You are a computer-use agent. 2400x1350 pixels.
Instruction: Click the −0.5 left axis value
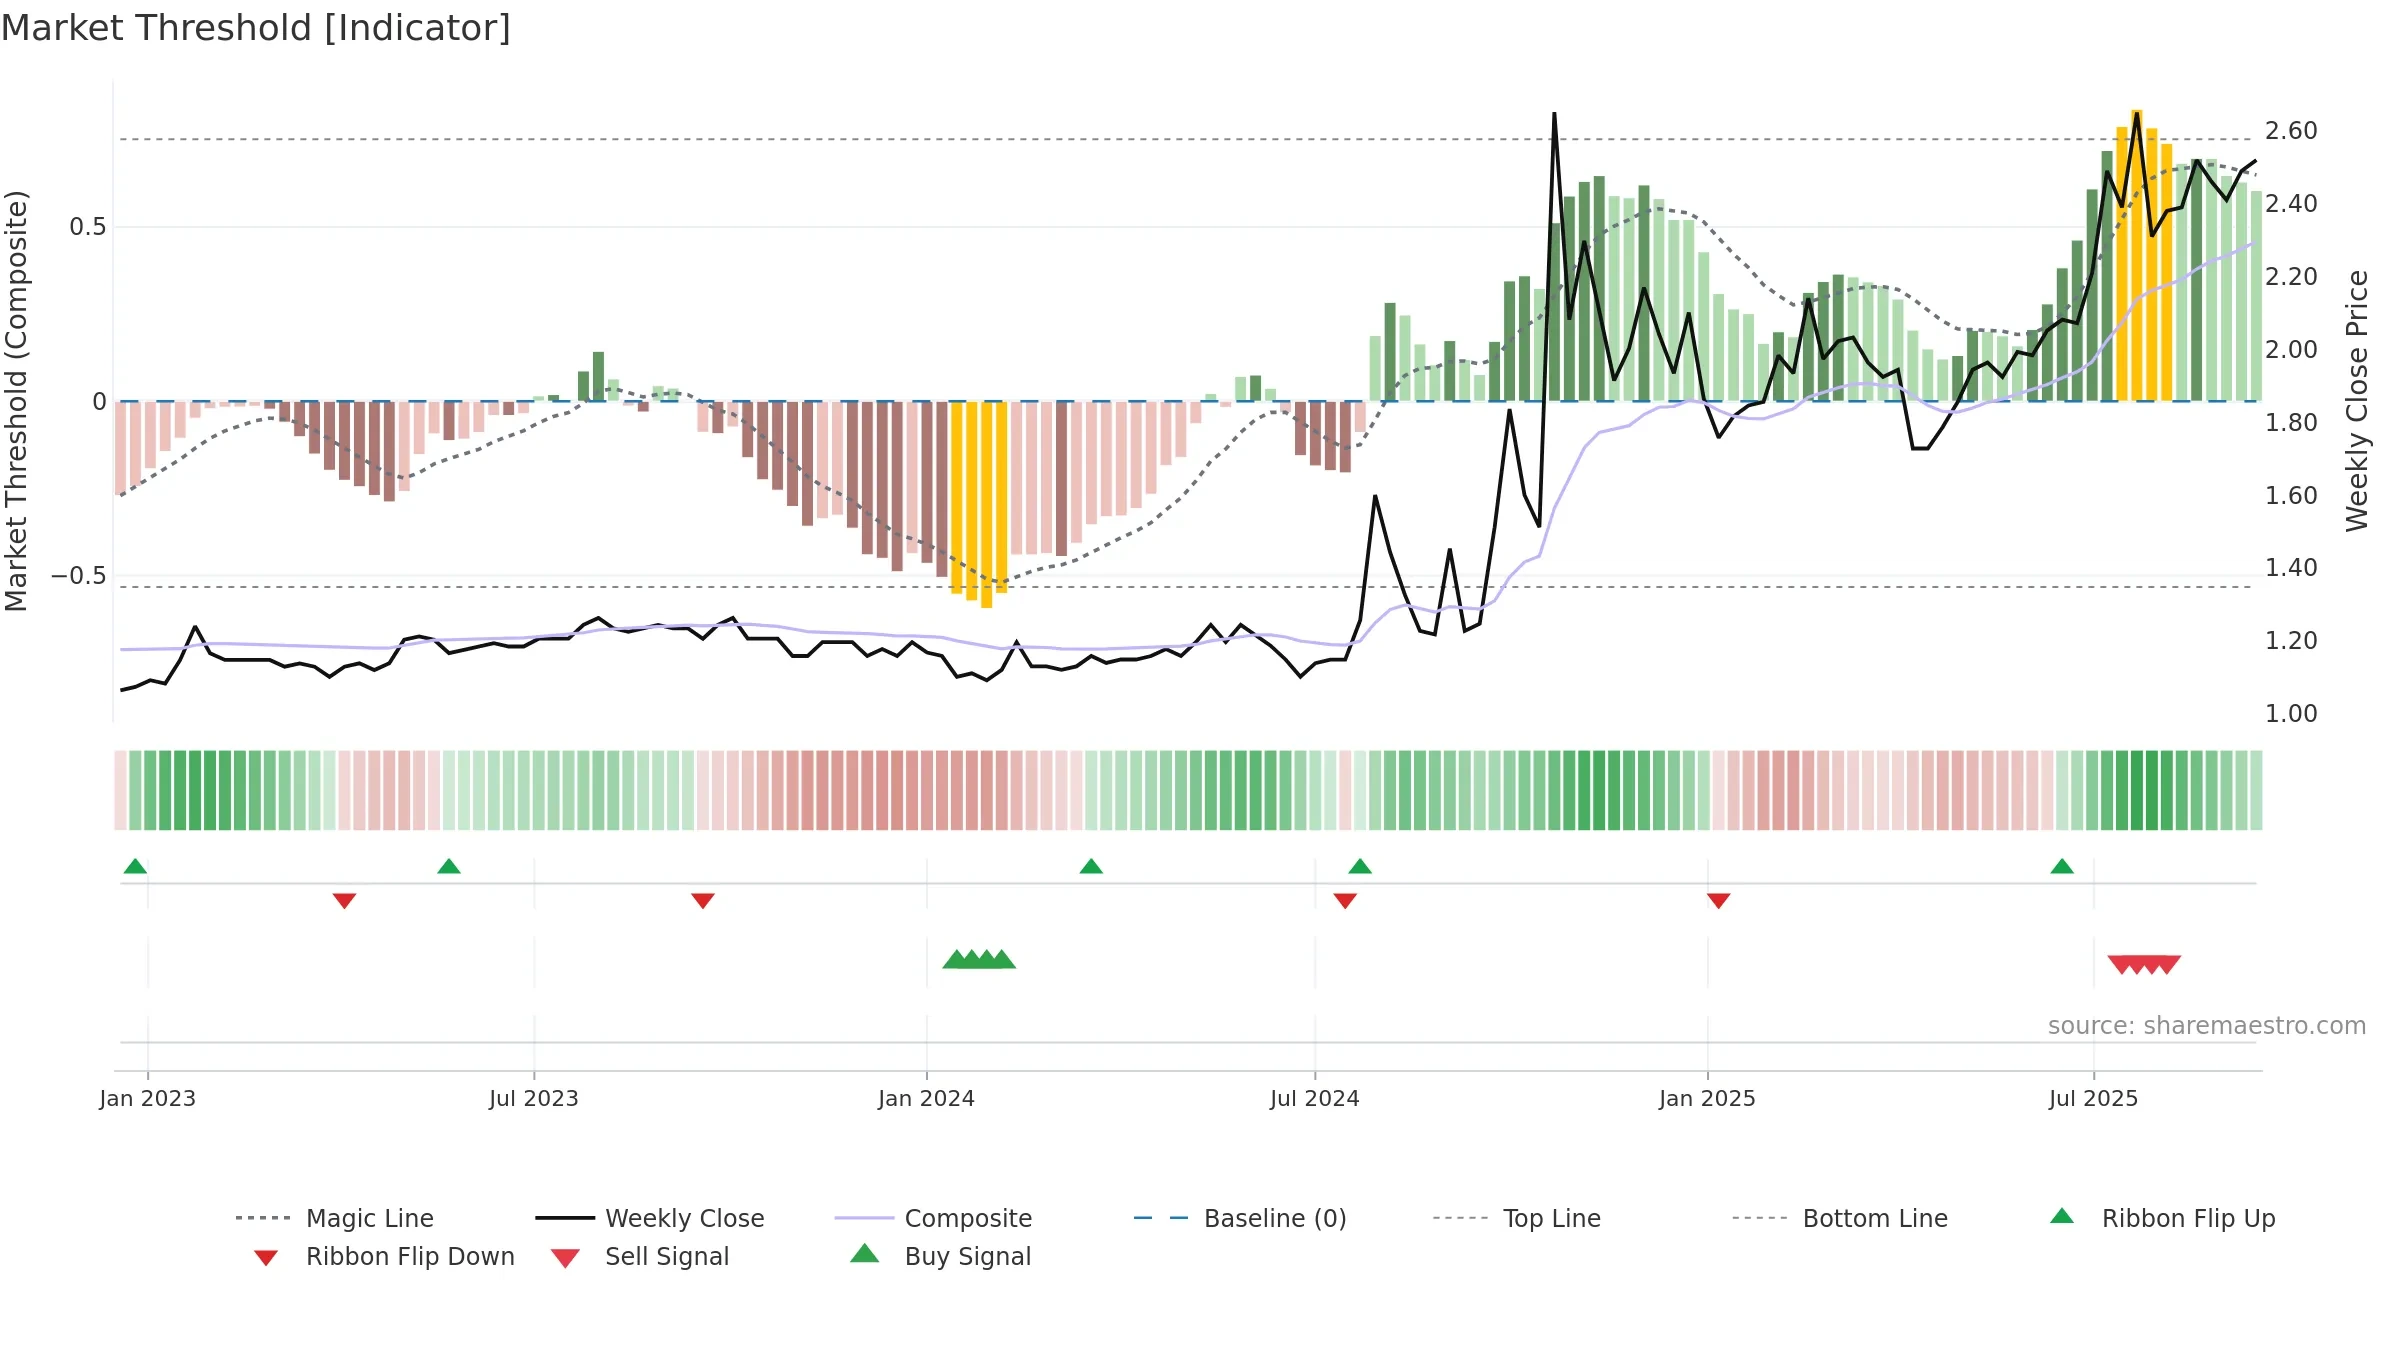coord(78,576)
